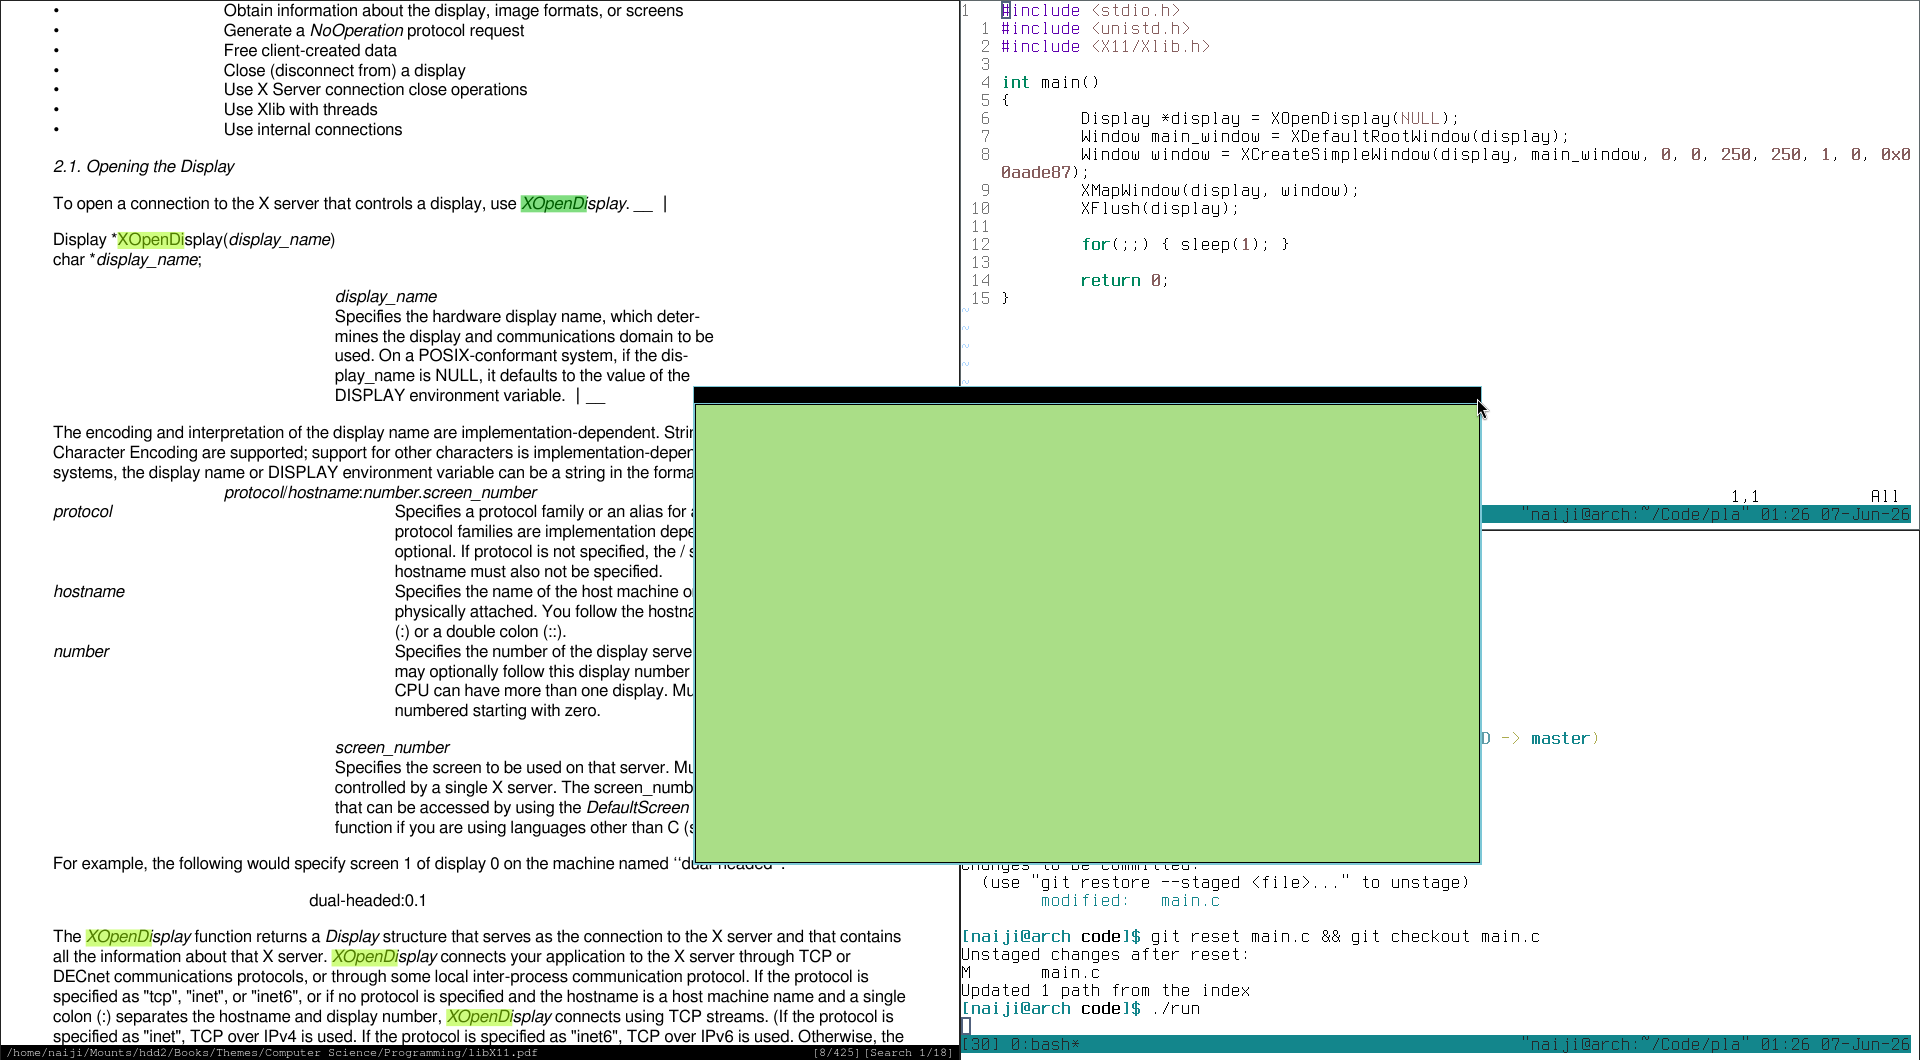Click the '2.1. Opening the Display' heading
1920x1060 pixels.
(144, 167)
